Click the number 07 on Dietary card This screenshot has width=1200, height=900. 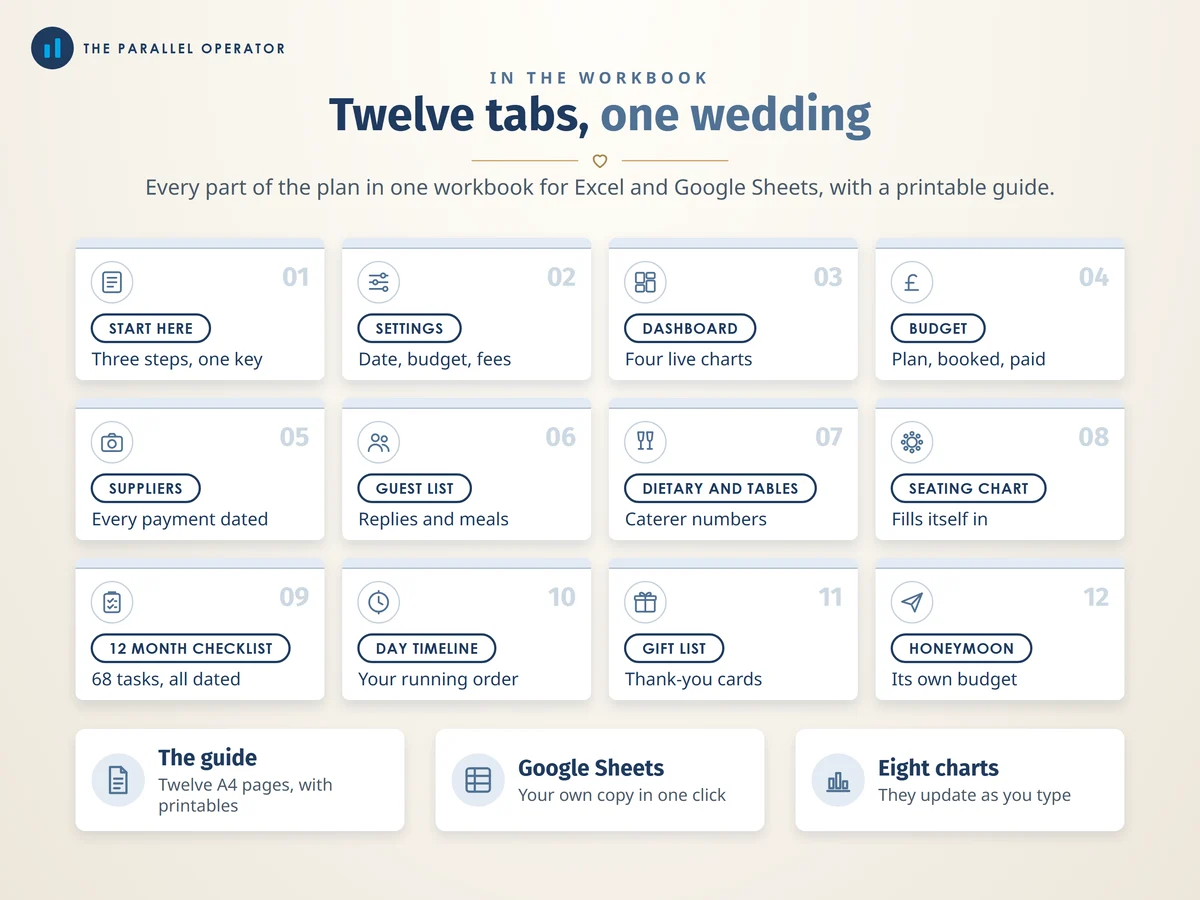(829, 437)
